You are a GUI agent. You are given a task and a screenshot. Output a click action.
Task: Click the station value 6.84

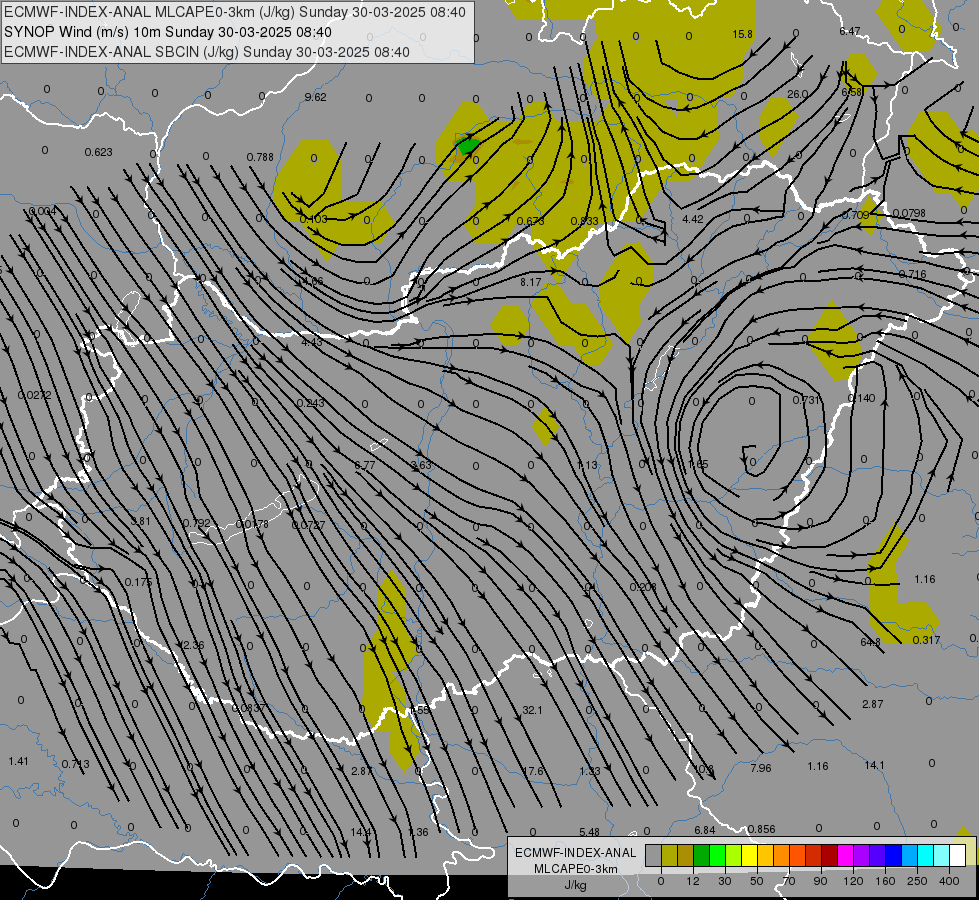(x=704, y=830)
